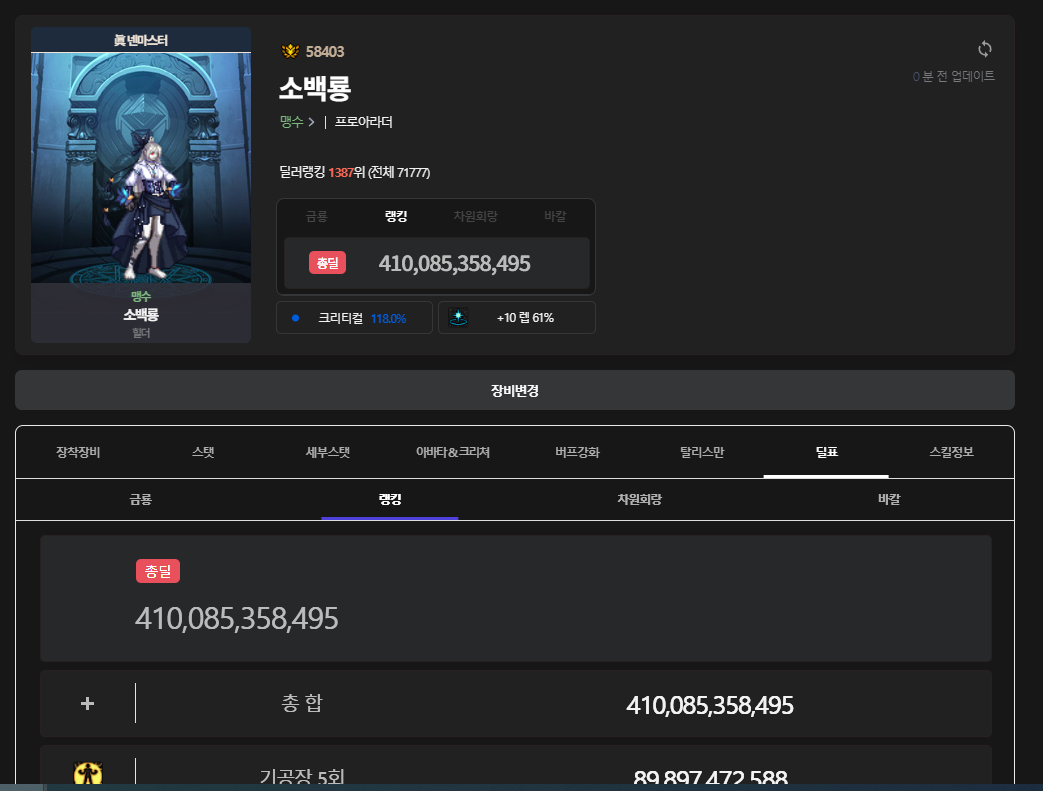Viewport: 1043px width, 791px height.
Task: Click the refresh update icon
Action: [x=984, y=49]
